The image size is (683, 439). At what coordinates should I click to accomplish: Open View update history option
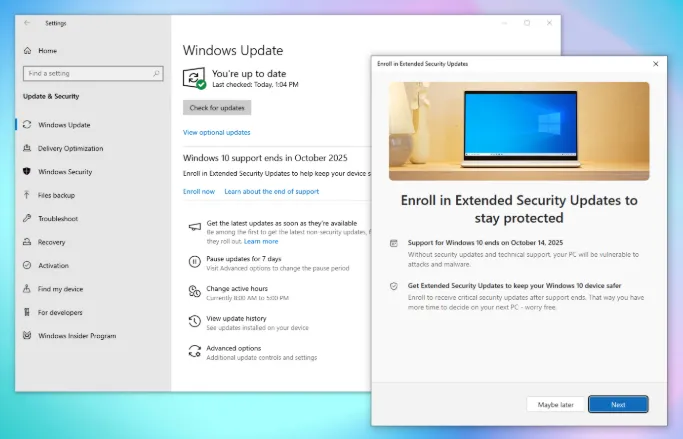pyautogui.click(x=236, y=318)
